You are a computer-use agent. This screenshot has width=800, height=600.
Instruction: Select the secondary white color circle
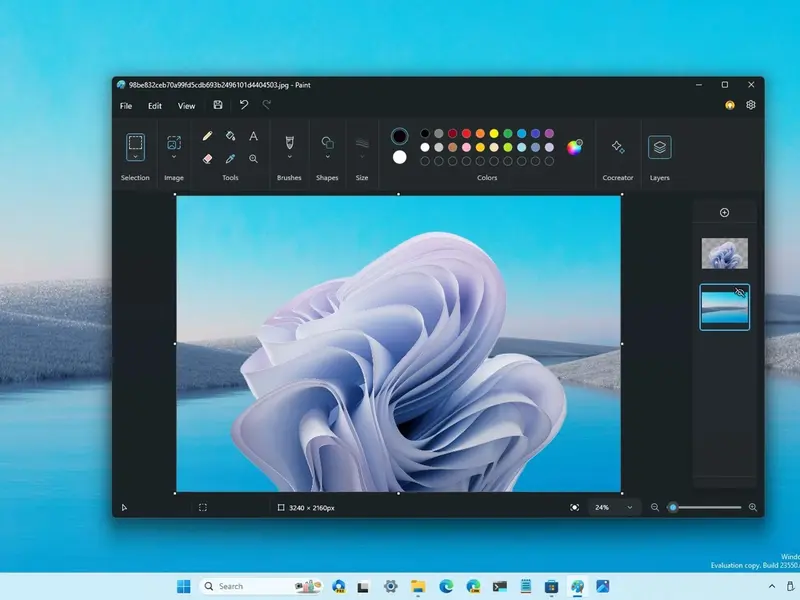[x=399, y=157]
